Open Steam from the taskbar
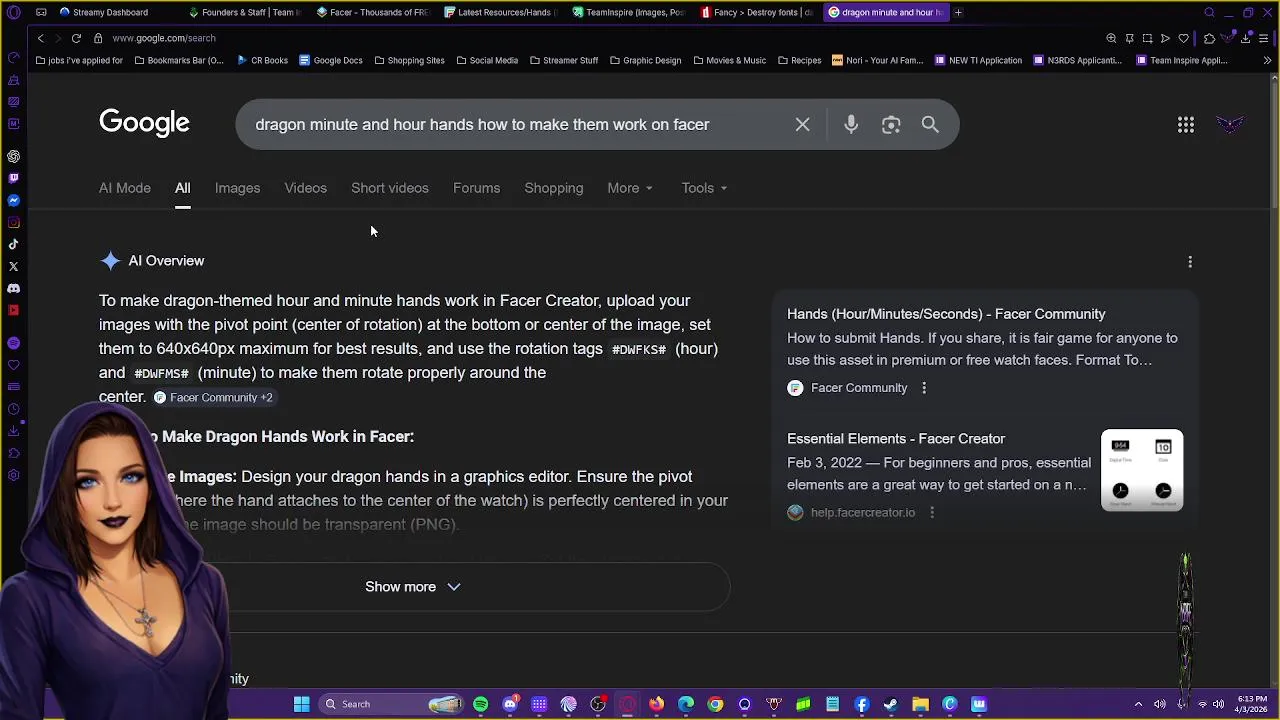This screenshot has height=720, width=1280. (891, 704)
